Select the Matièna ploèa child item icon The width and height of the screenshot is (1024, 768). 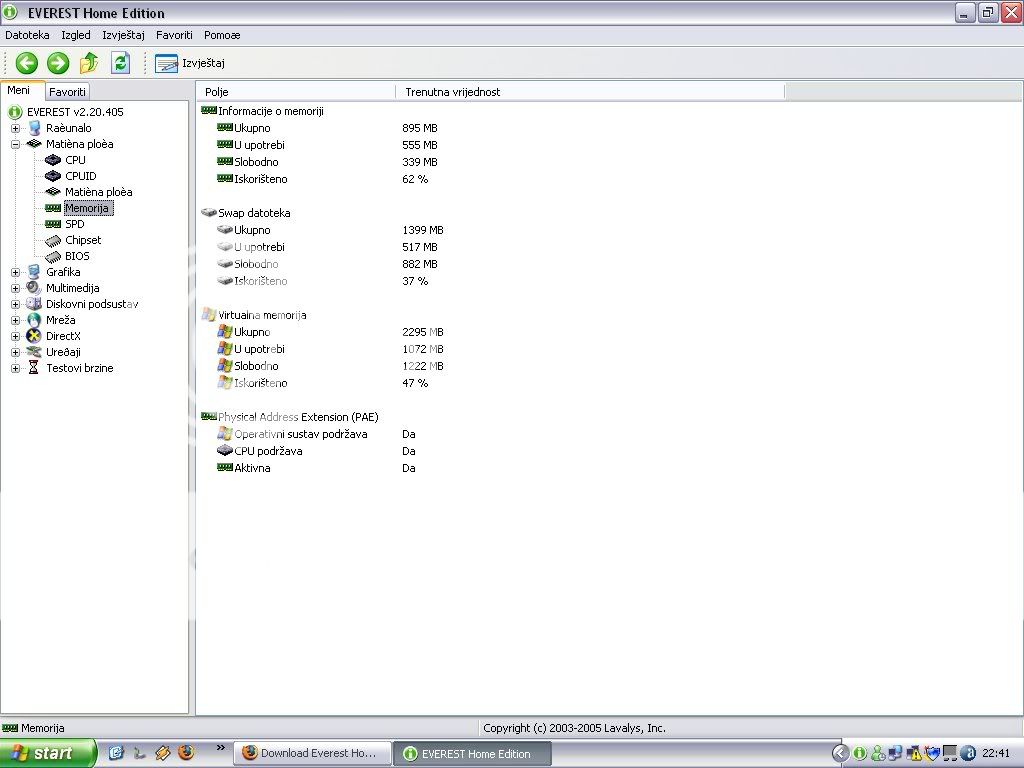coord(53,192)
